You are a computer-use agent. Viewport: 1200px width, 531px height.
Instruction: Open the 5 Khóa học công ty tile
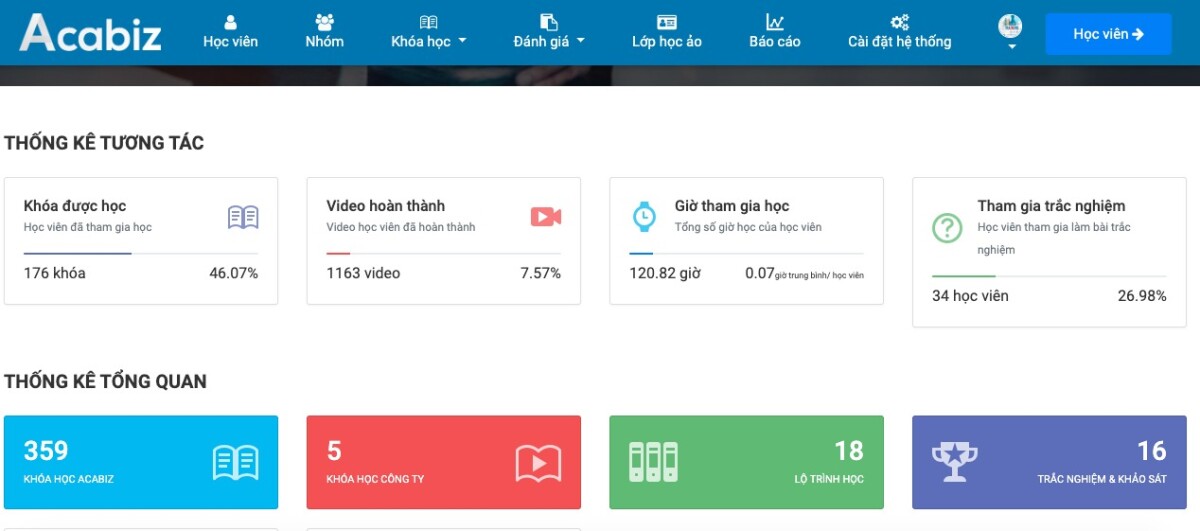(444, 463)
